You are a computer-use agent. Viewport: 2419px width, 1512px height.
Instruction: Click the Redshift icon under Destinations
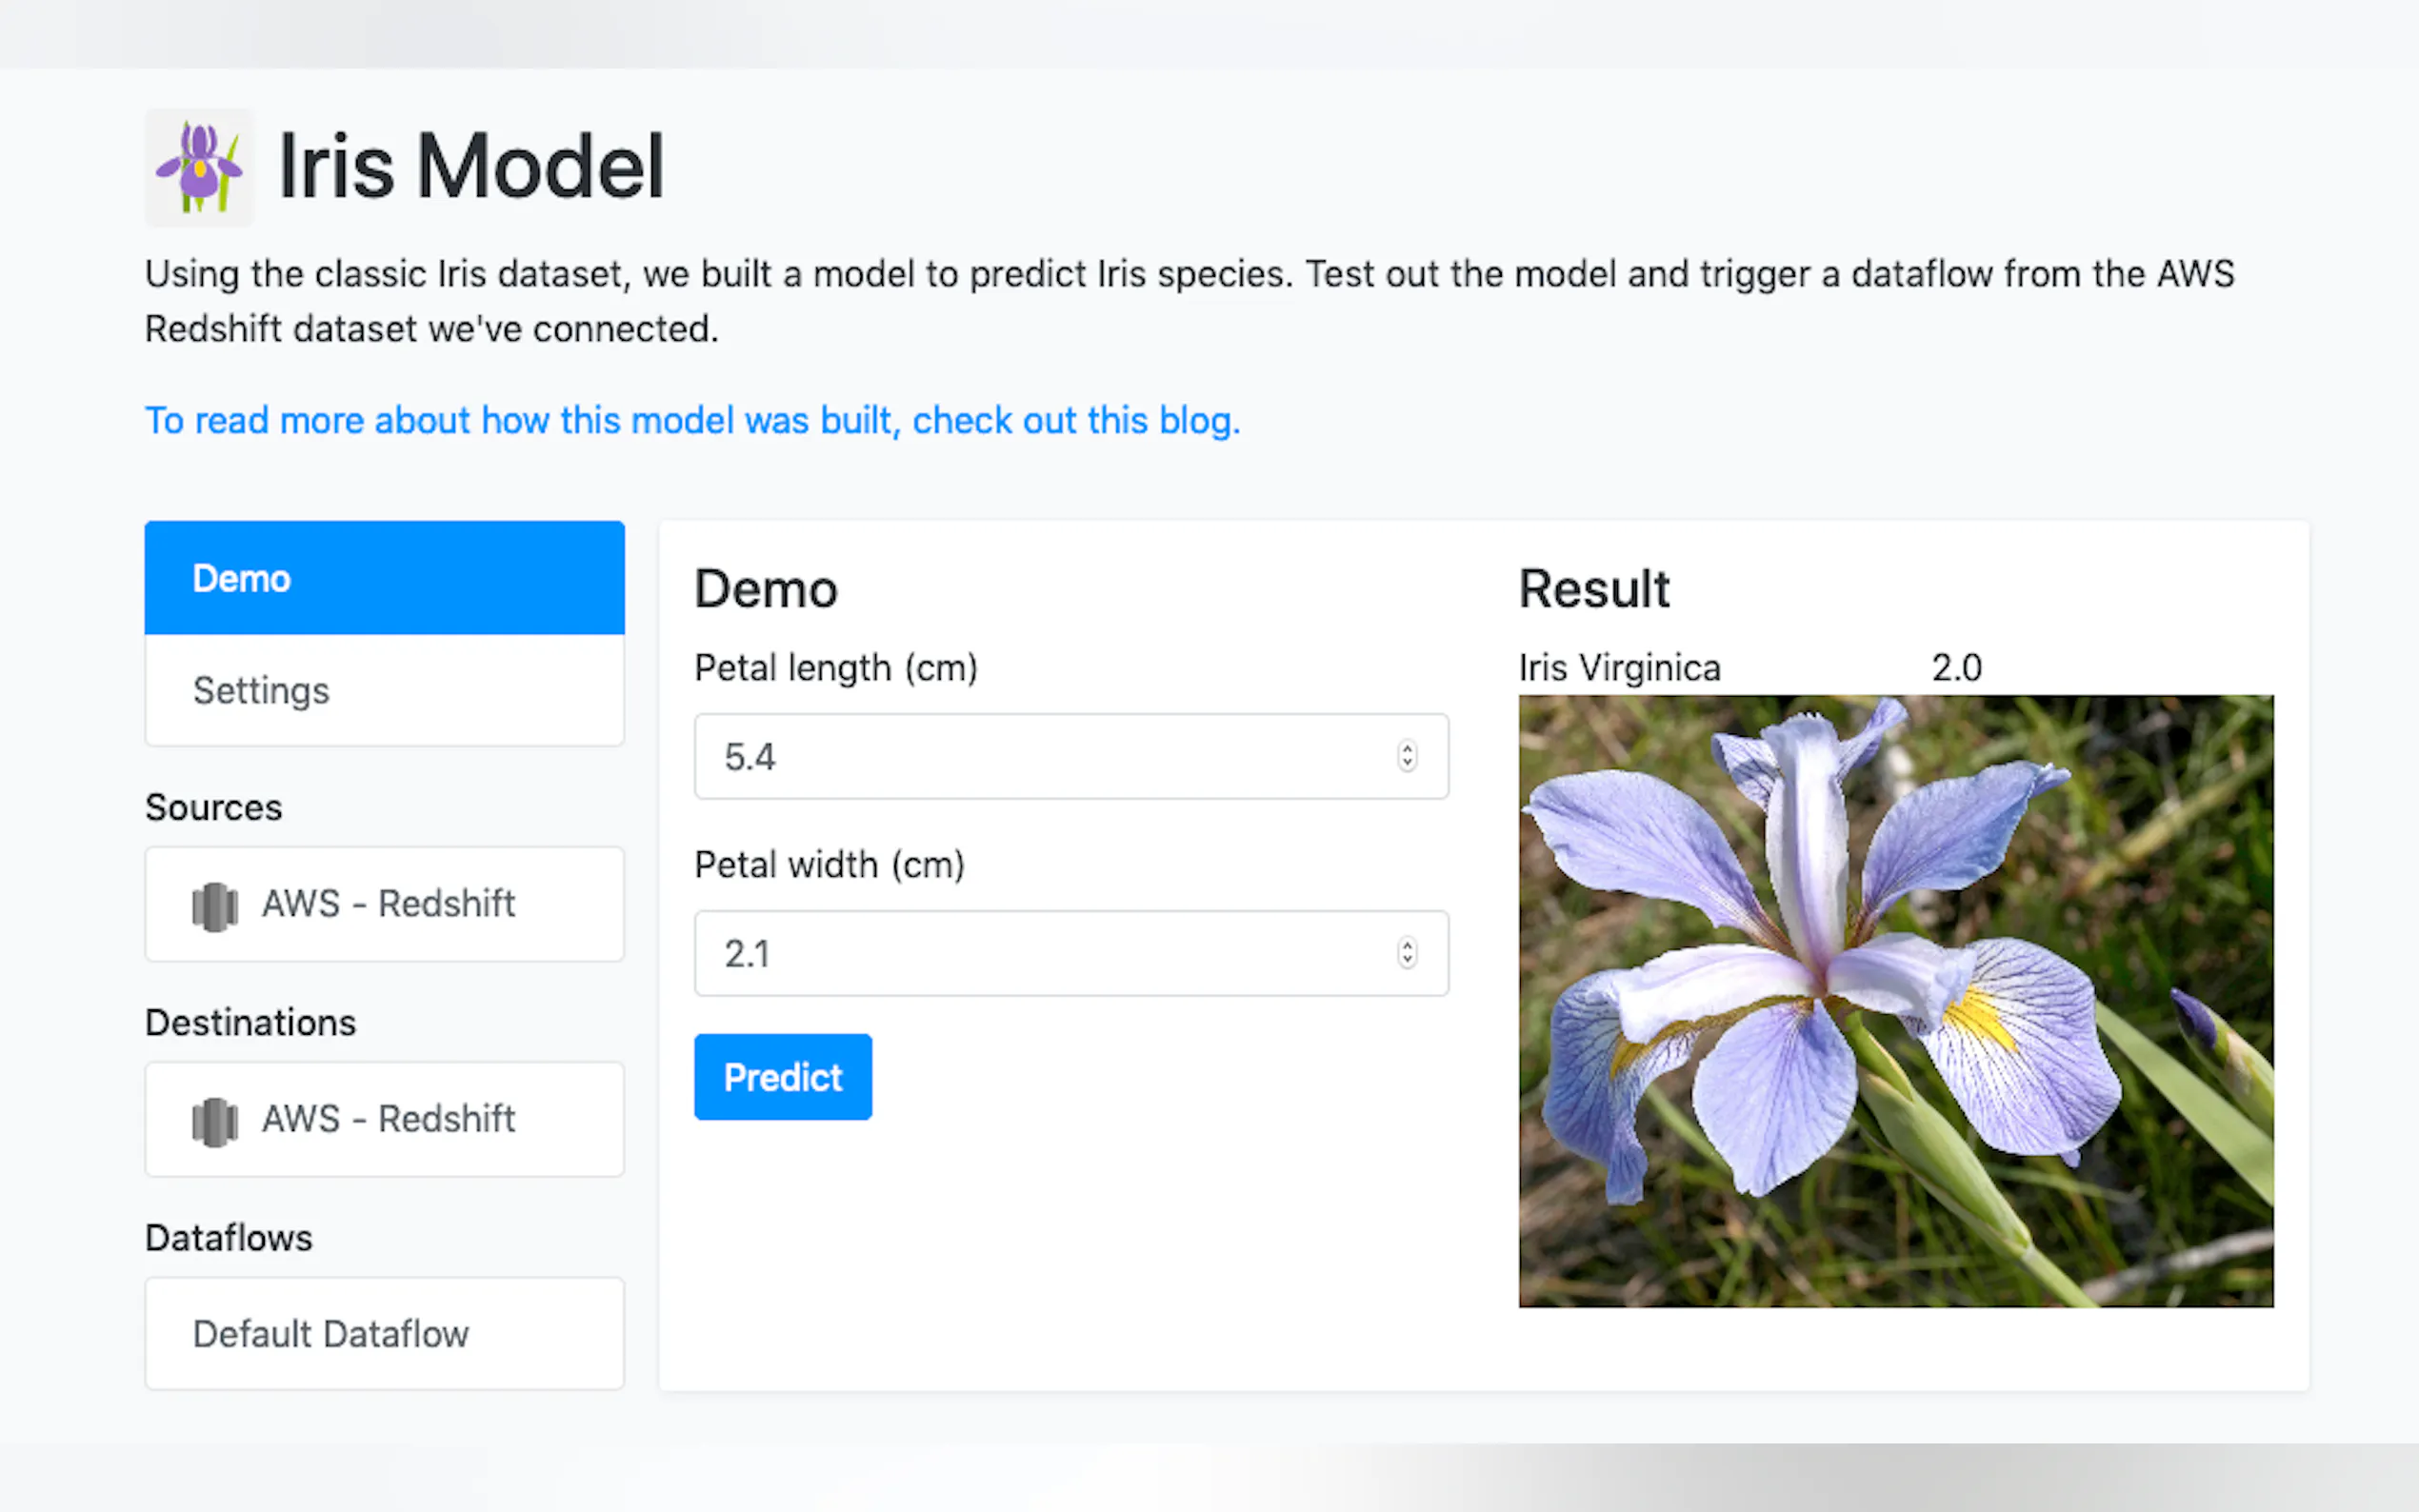click(214, 1121)
